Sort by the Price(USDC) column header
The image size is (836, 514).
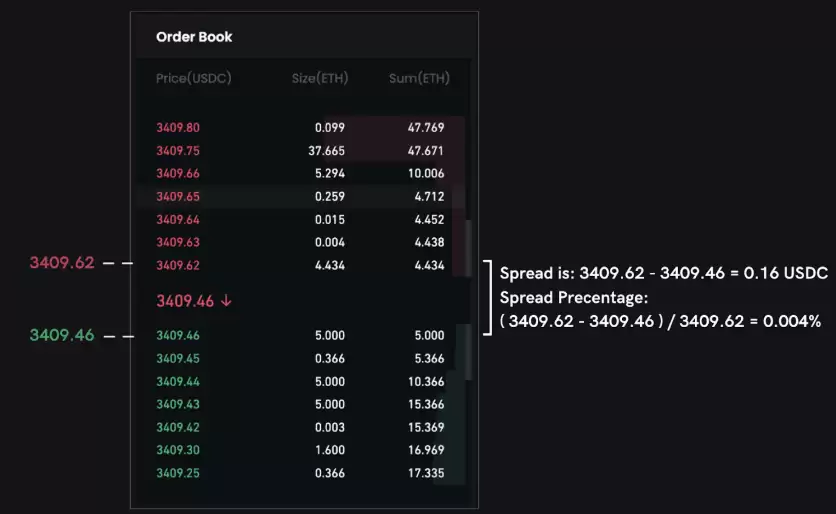193,78
